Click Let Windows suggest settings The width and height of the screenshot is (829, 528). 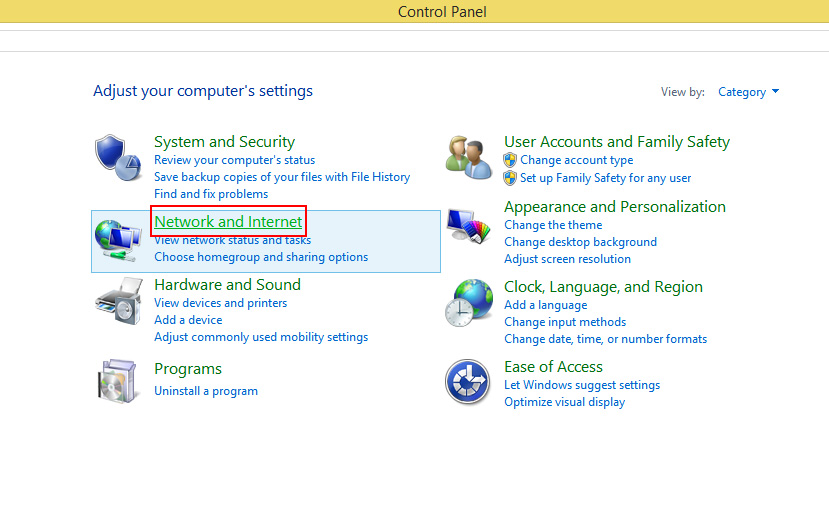[x=582, y=385]
